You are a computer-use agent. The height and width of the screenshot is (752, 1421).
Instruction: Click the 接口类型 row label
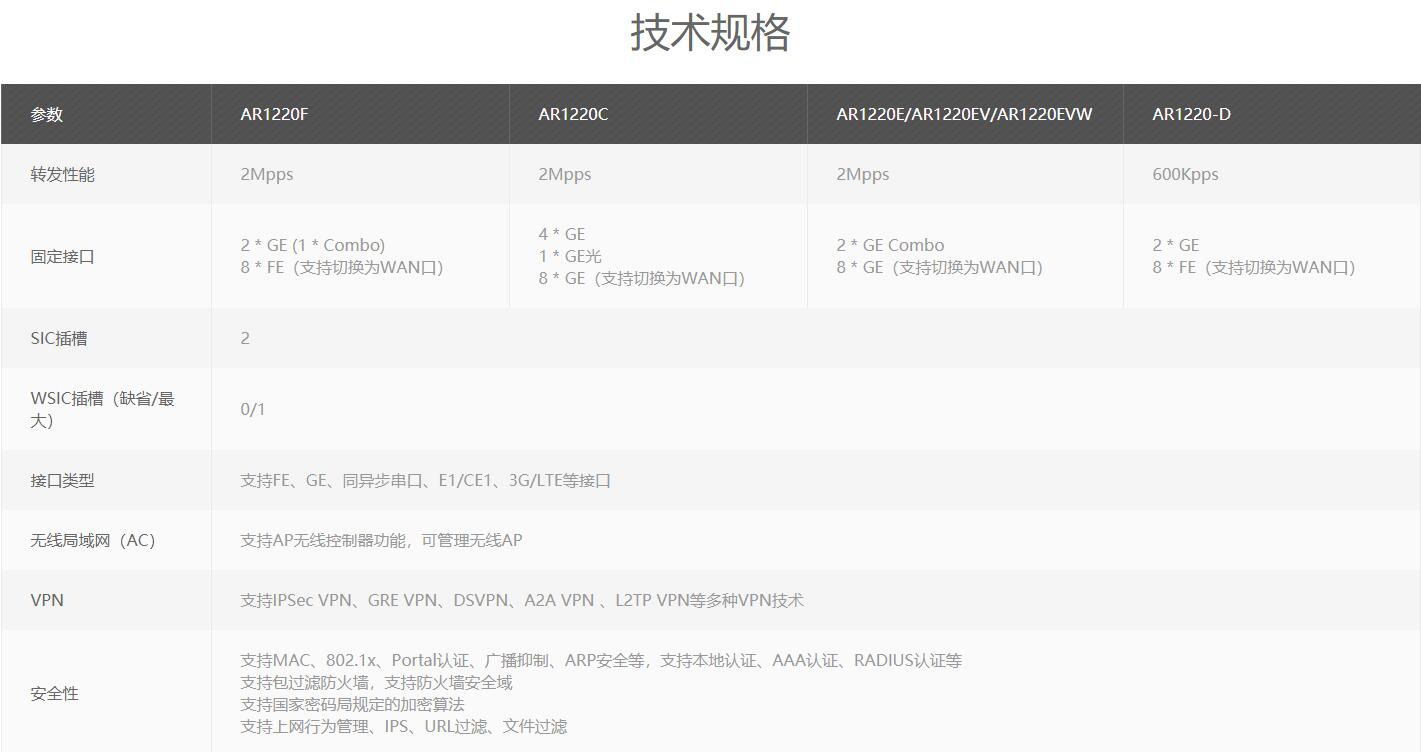click(62, 480)
